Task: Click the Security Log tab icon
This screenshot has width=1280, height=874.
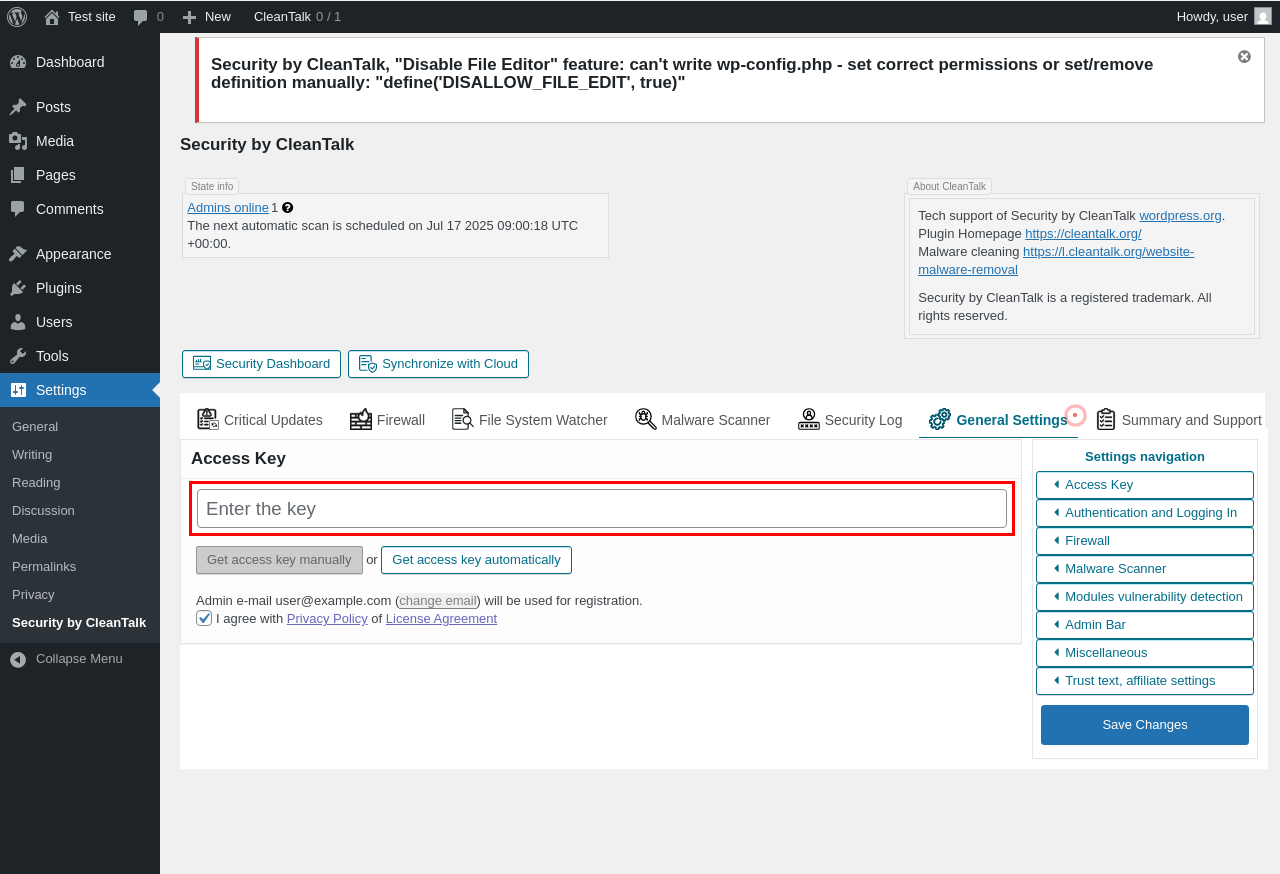Action: click(809, 419)
